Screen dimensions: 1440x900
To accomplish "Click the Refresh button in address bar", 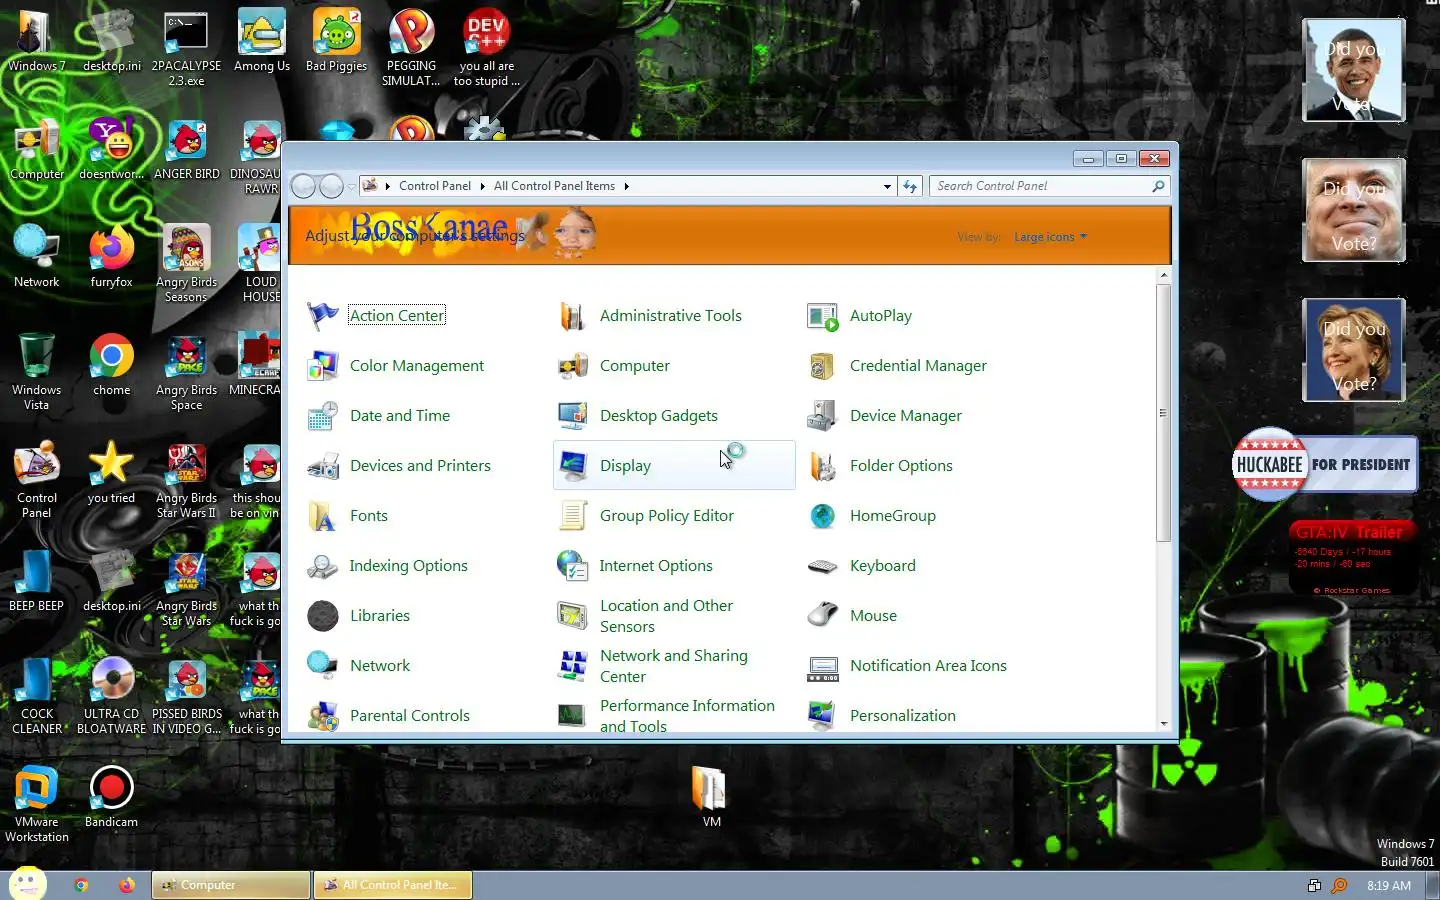I will point(910,186).
